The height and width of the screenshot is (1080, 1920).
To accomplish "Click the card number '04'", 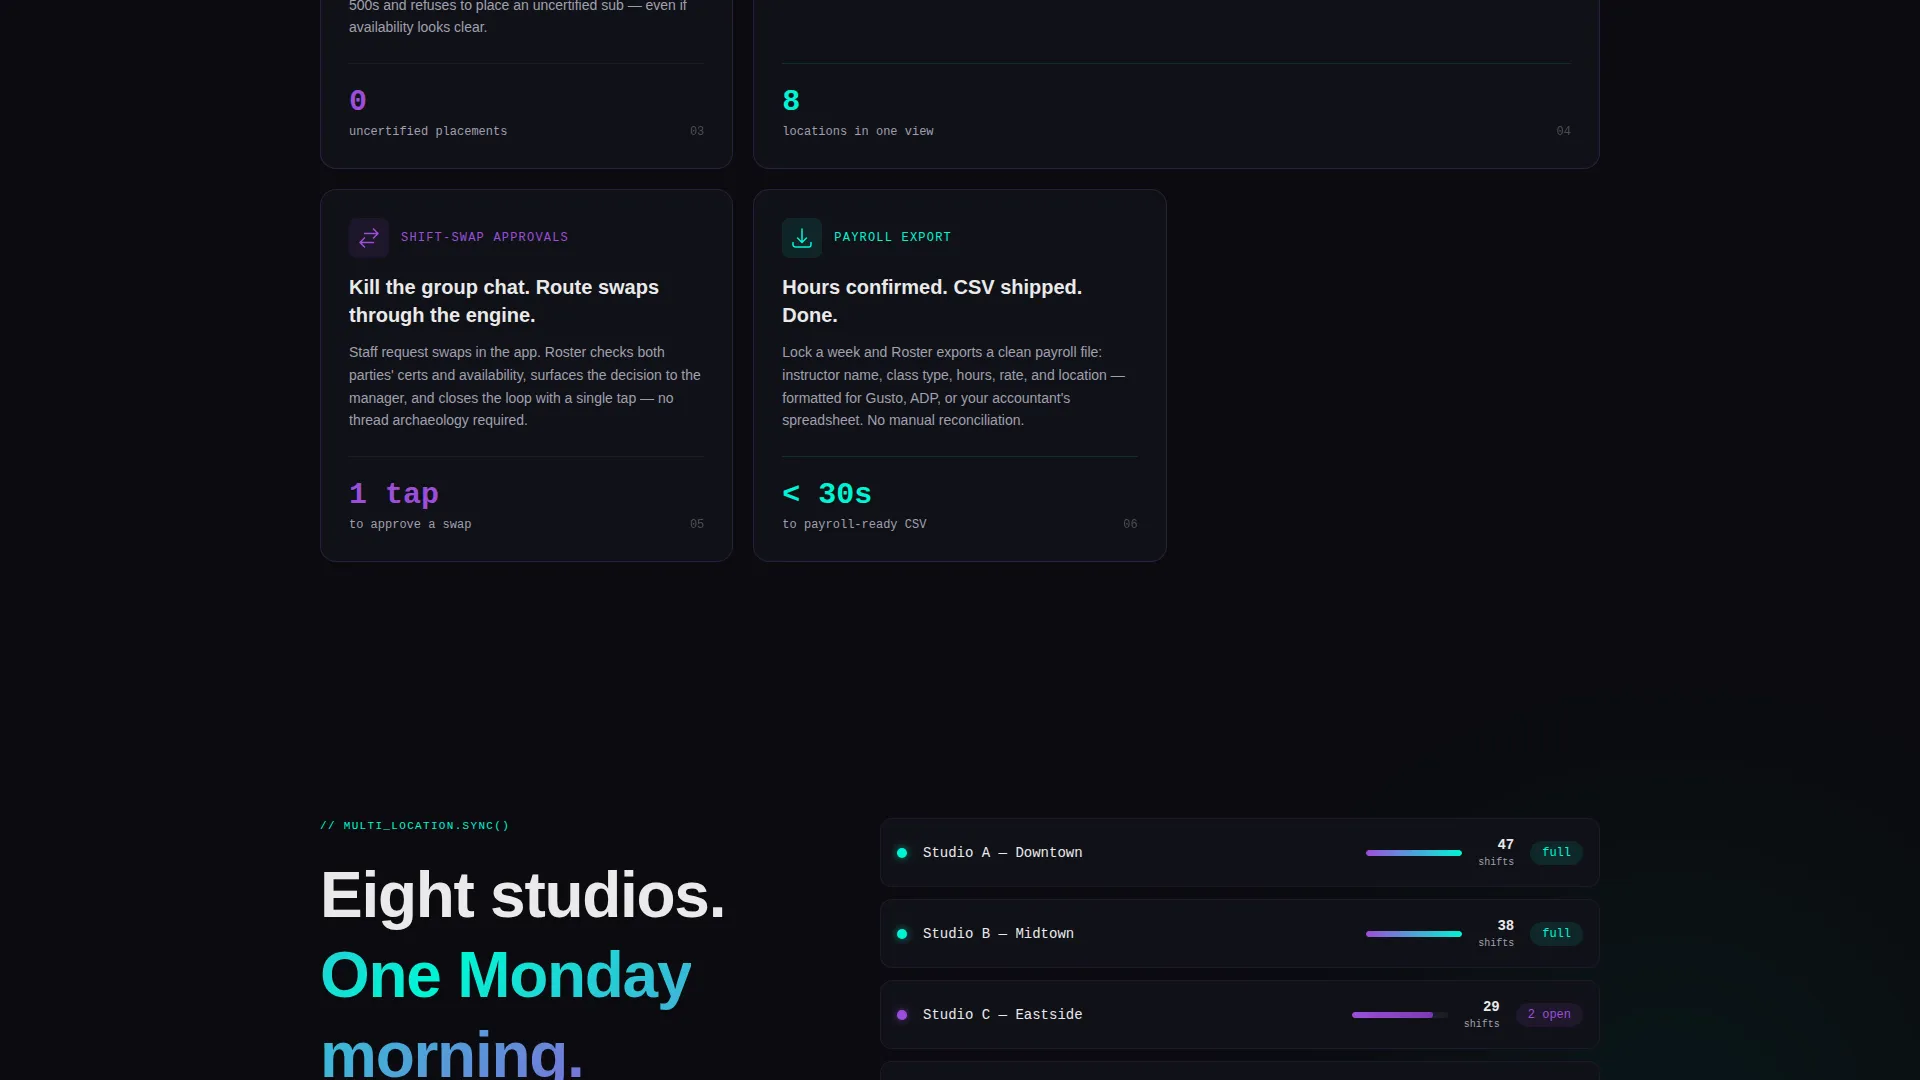I will (1563, 132).
